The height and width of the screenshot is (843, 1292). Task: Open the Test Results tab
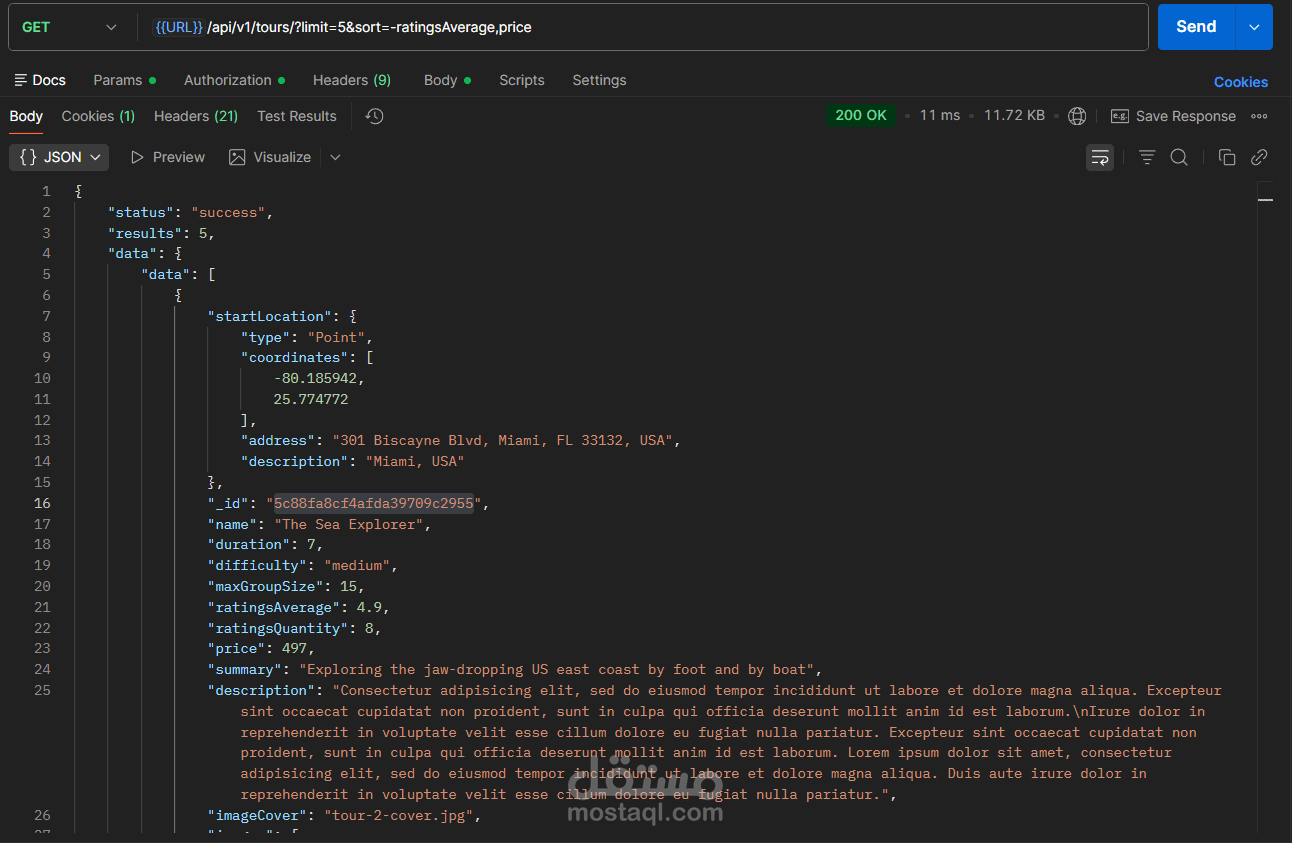[x=297, y=116]
